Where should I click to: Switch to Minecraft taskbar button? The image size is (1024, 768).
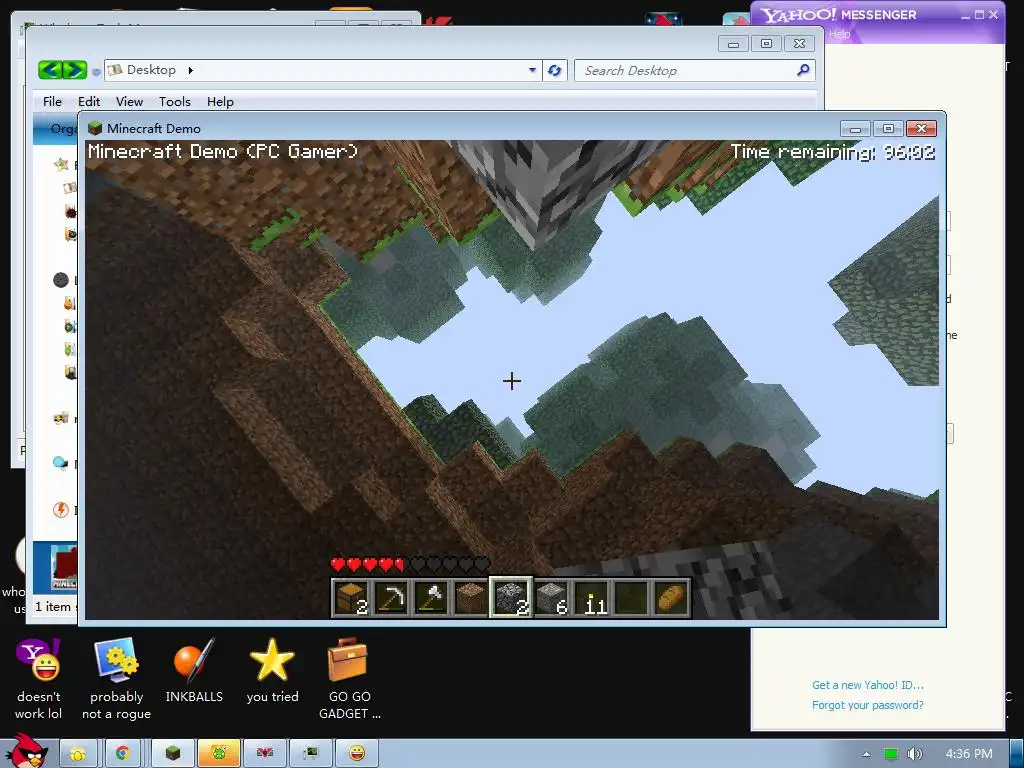(x=172, y=754)
